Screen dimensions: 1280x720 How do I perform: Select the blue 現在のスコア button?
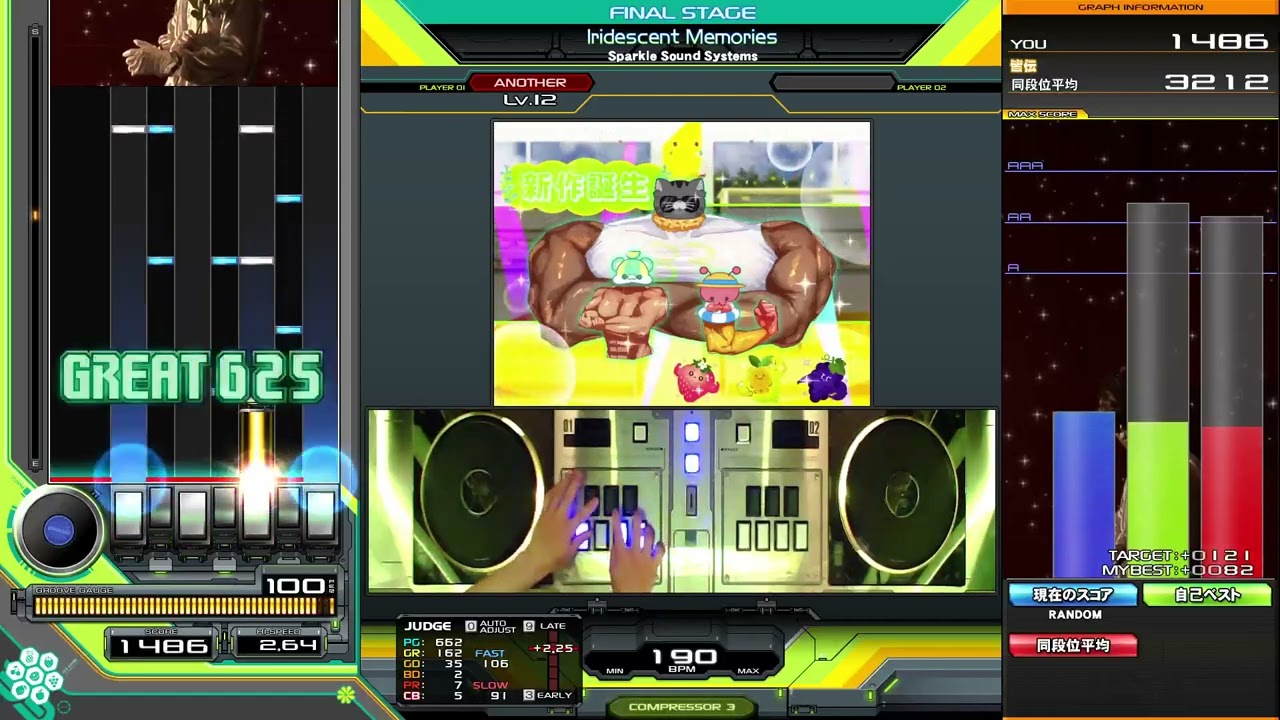(x=1073, y=595)
